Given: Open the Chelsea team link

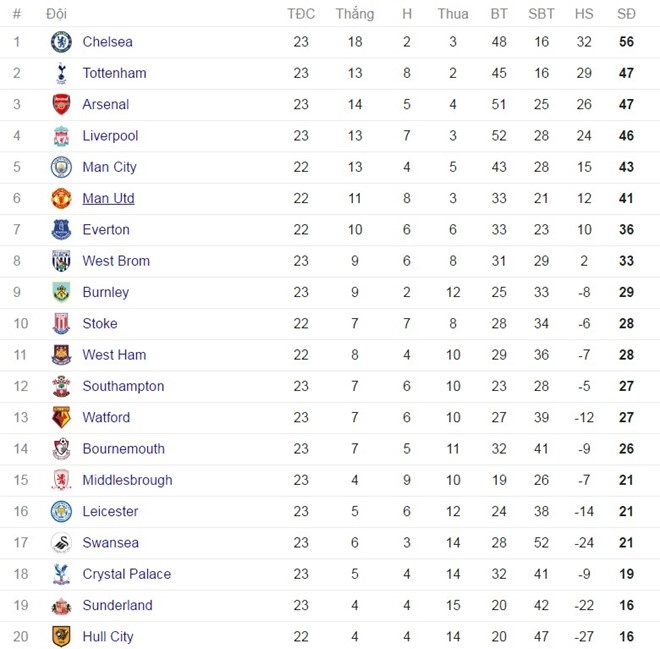Looking at the screenshot, I should (107, 42).
